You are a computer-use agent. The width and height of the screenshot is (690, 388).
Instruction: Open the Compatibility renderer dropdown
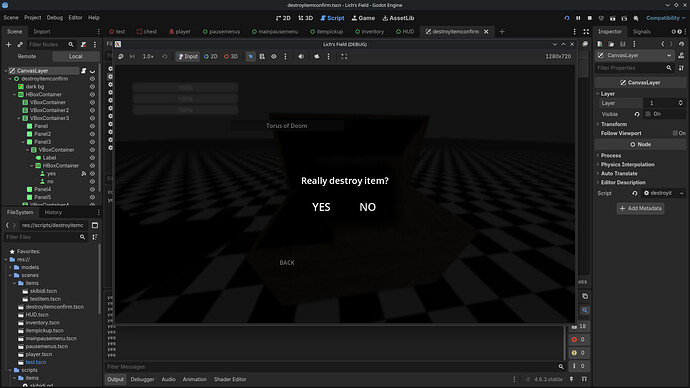point(665,18)
